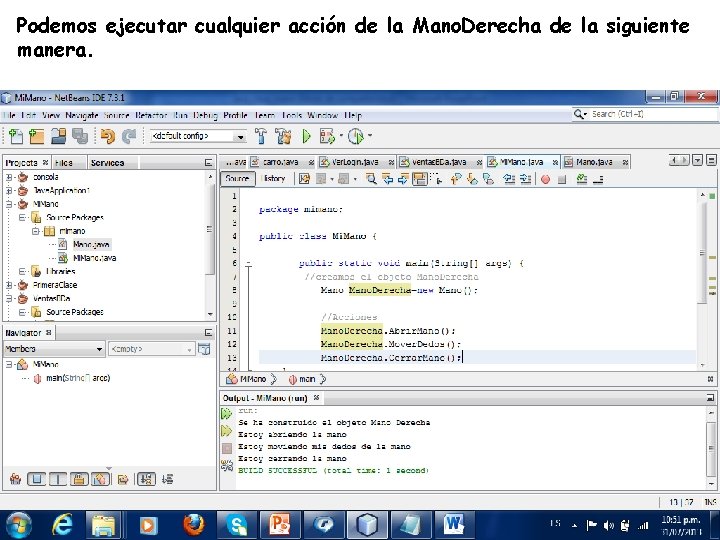This screenshot has width=720, height=540.
Task: Click the Stop Macro Recording icon
Action: (562, 179)
